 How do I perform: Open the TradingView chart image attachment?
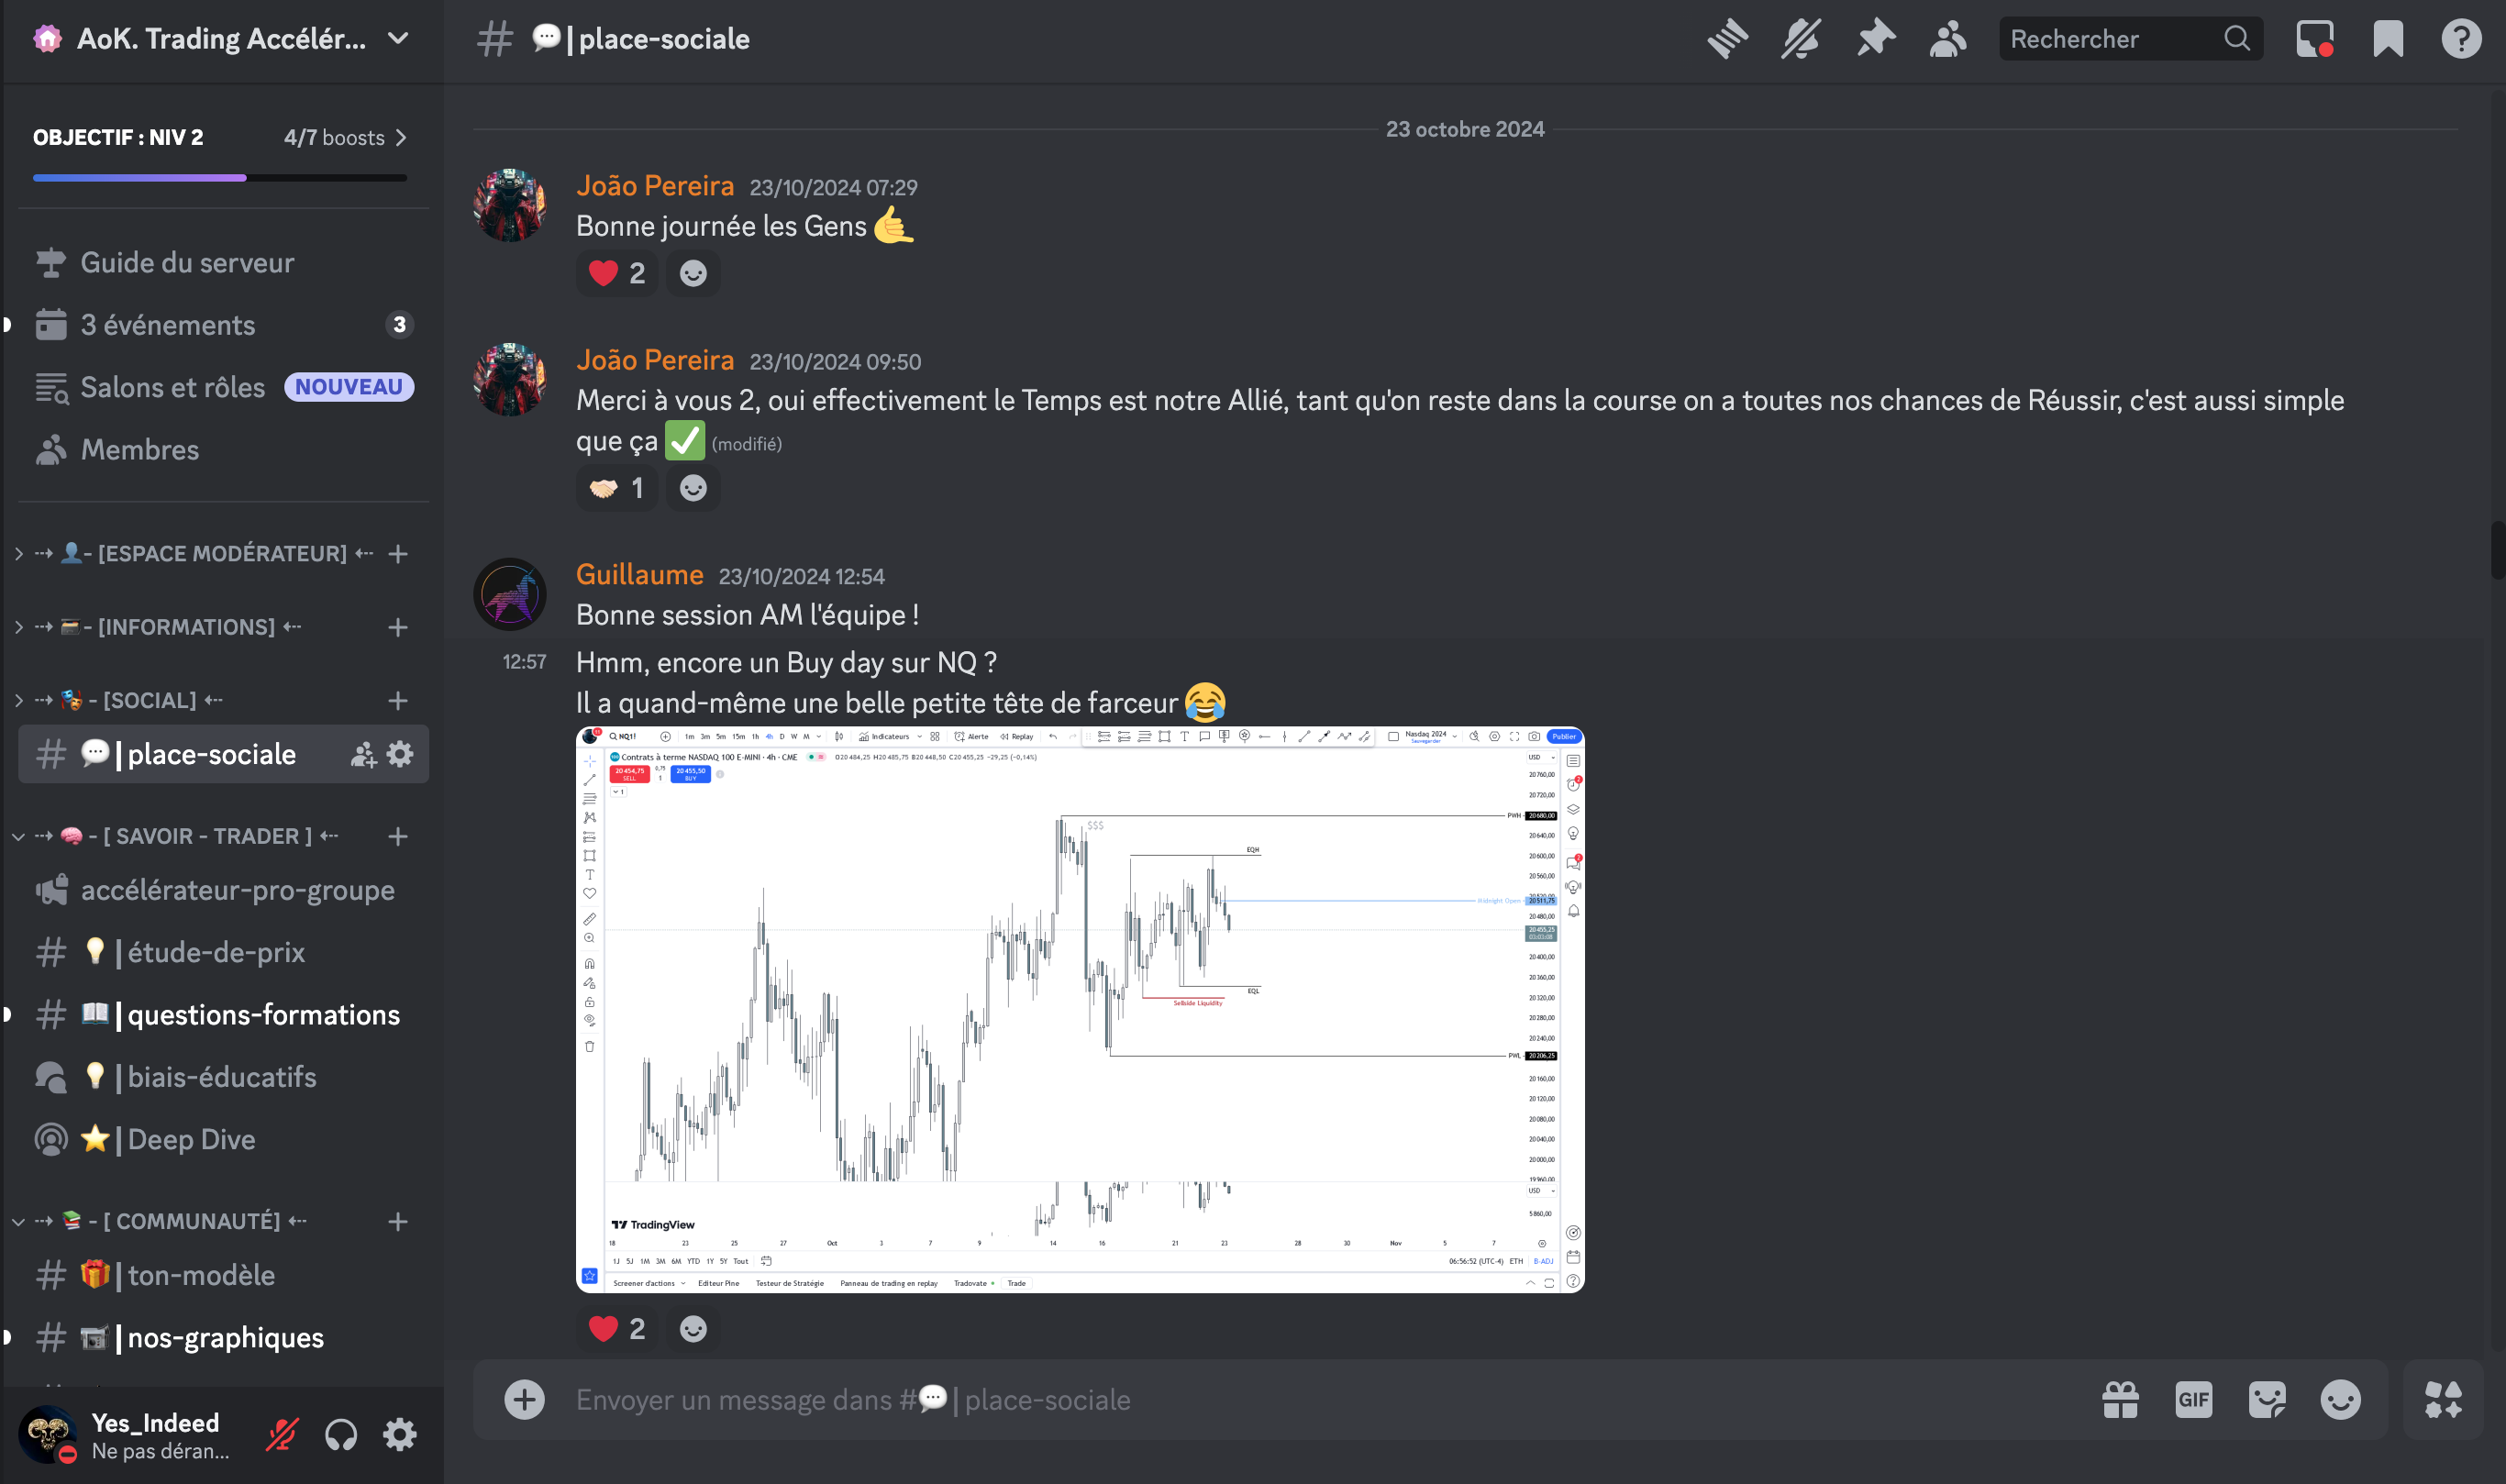tap(1080, 1009)
